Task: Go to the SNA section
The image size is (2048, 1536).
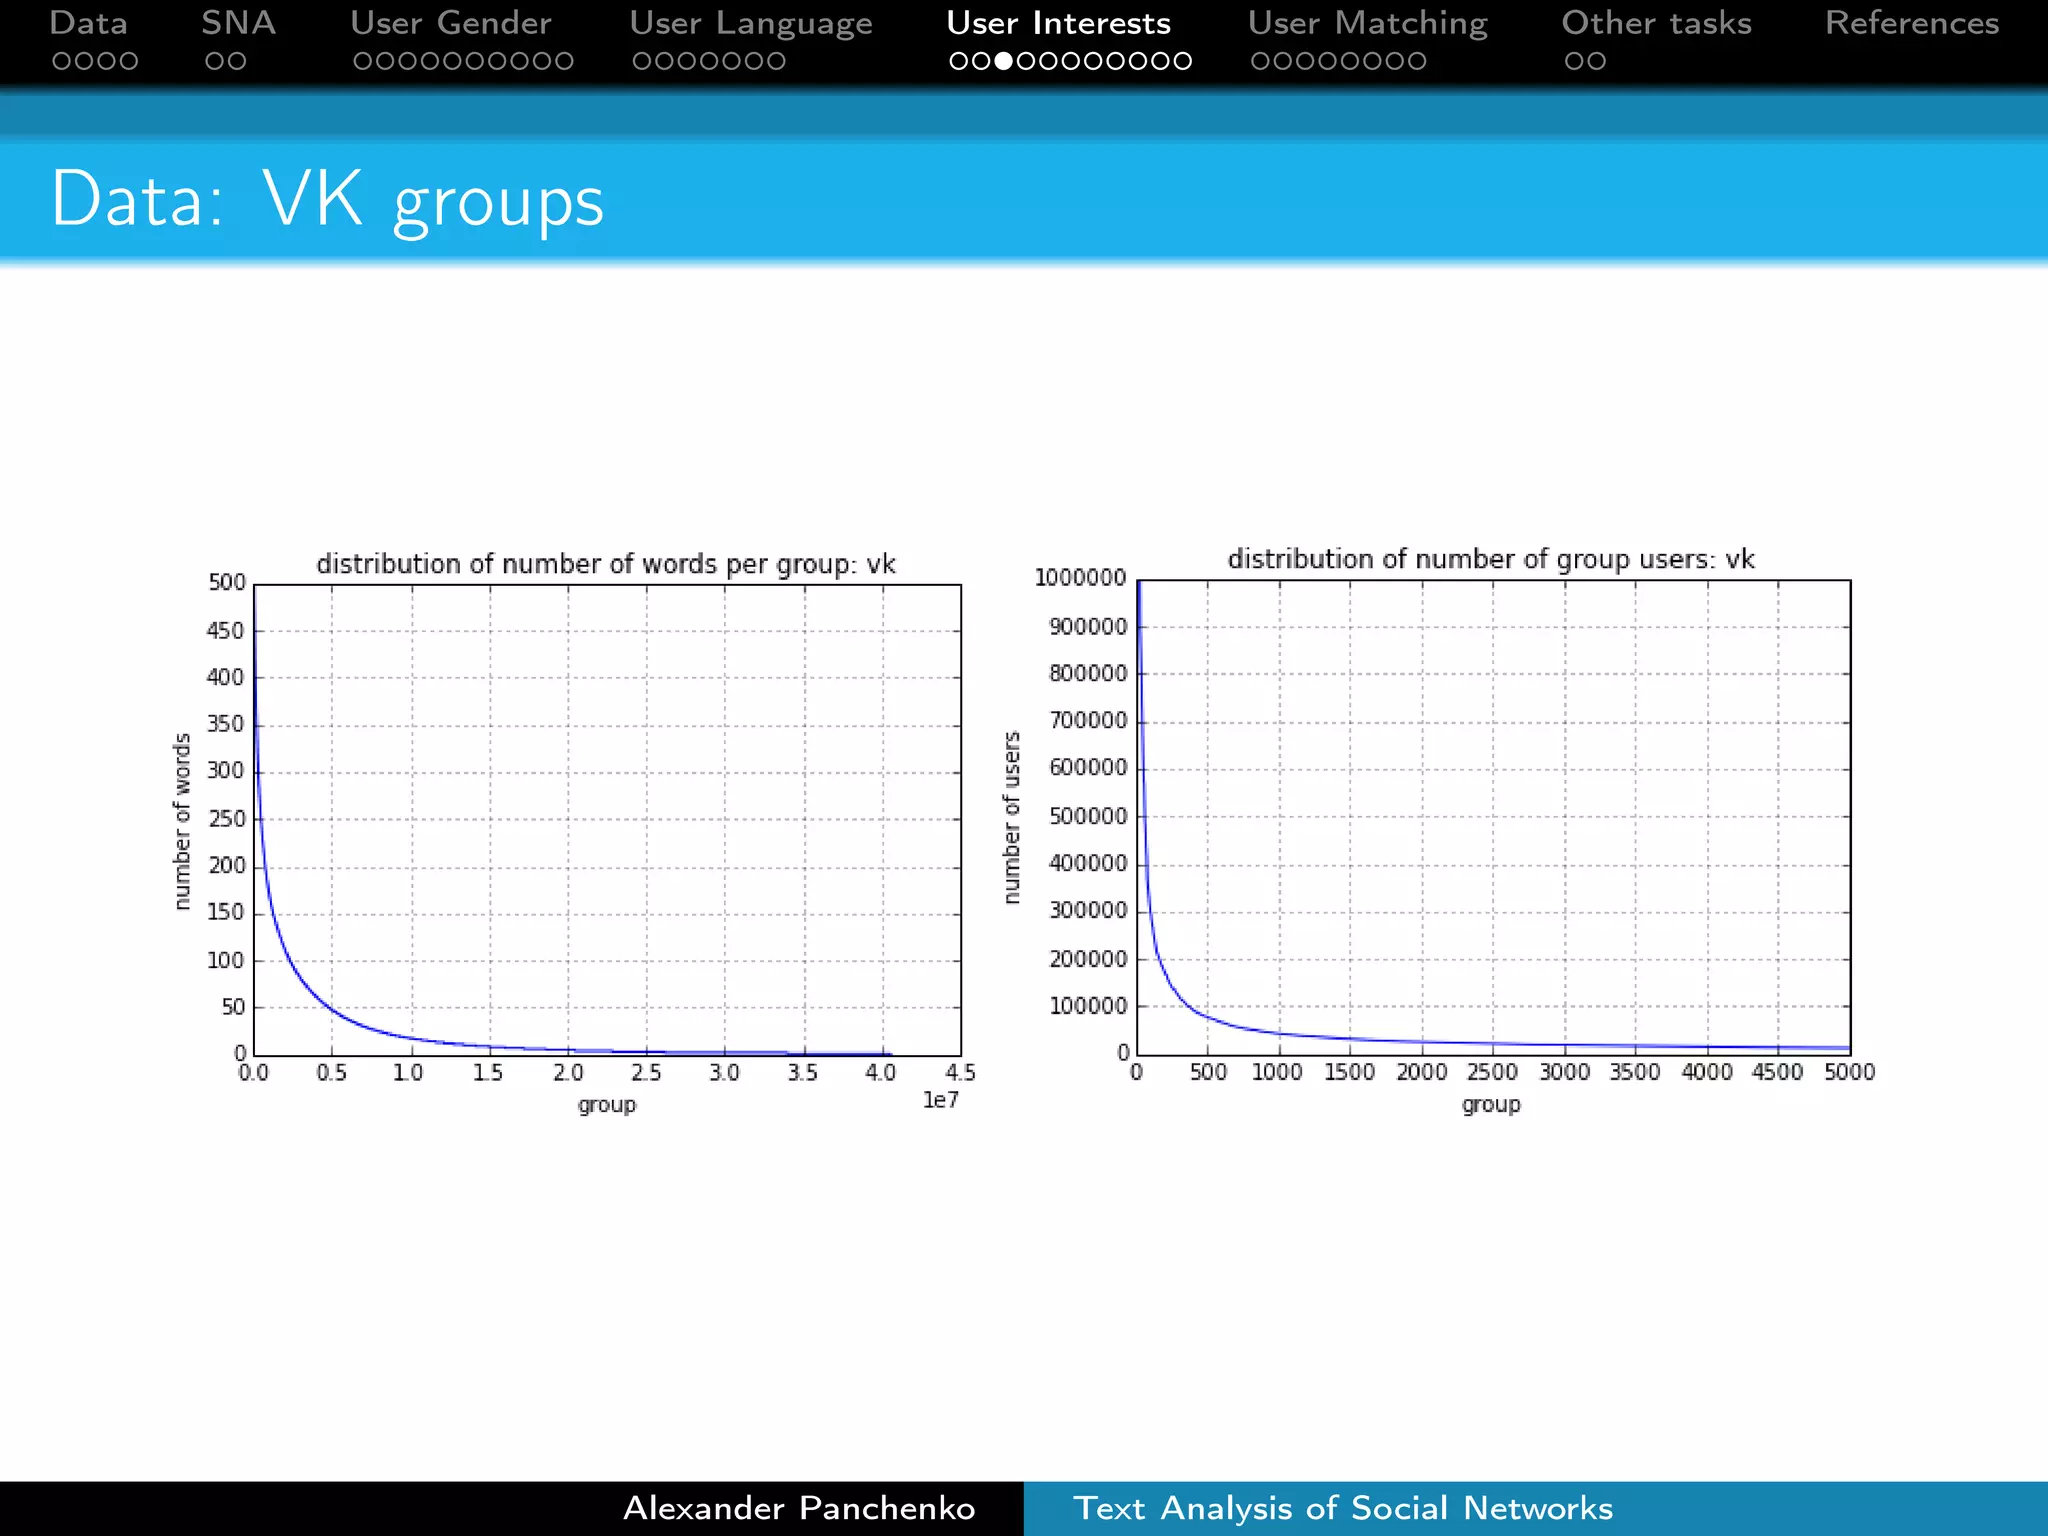Action: [238, 23]
